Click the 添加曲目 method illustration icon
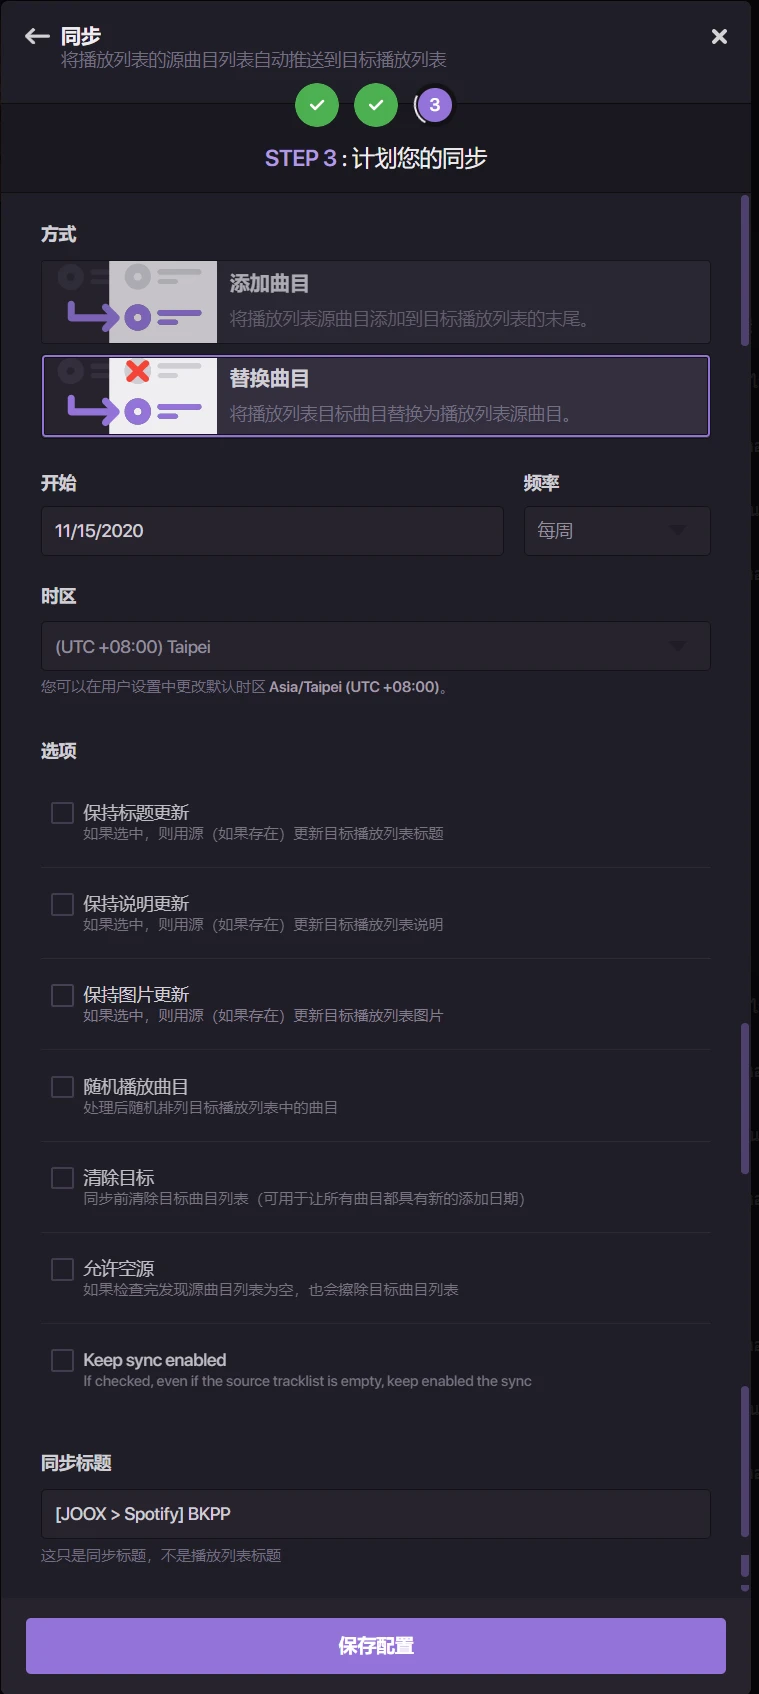 pyautogui.click(x=130, y=302)
